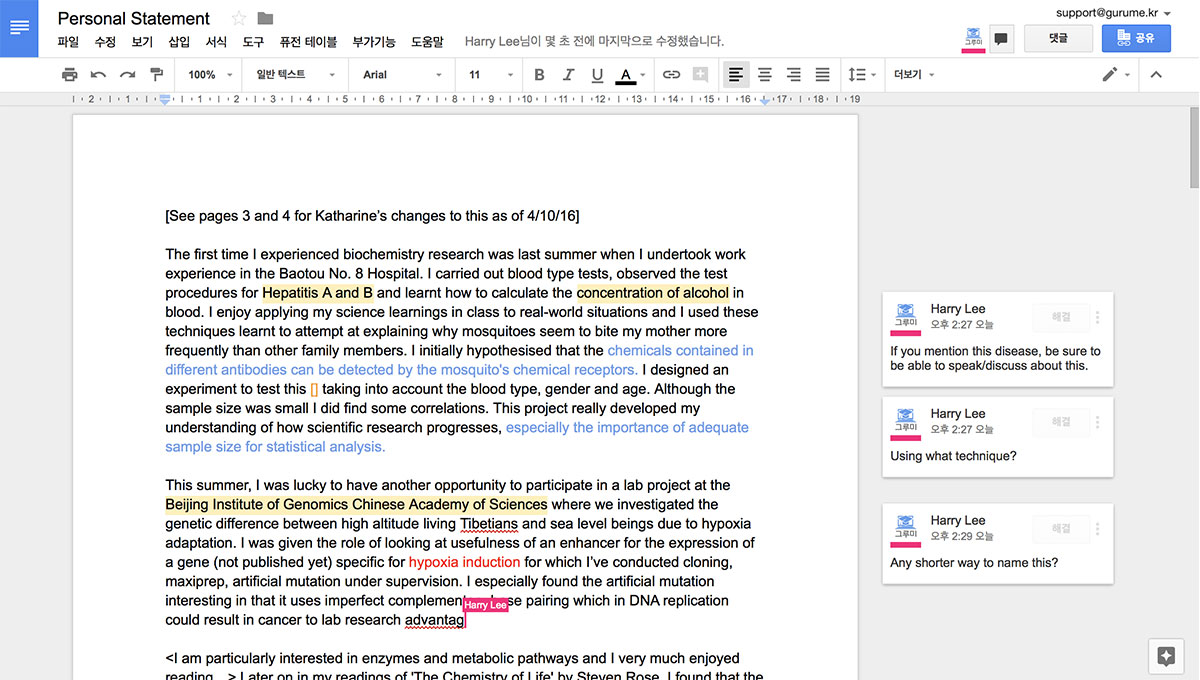Undo the last edit
The width and height of the screenshot is (1200, 680).
coord(98,75)
